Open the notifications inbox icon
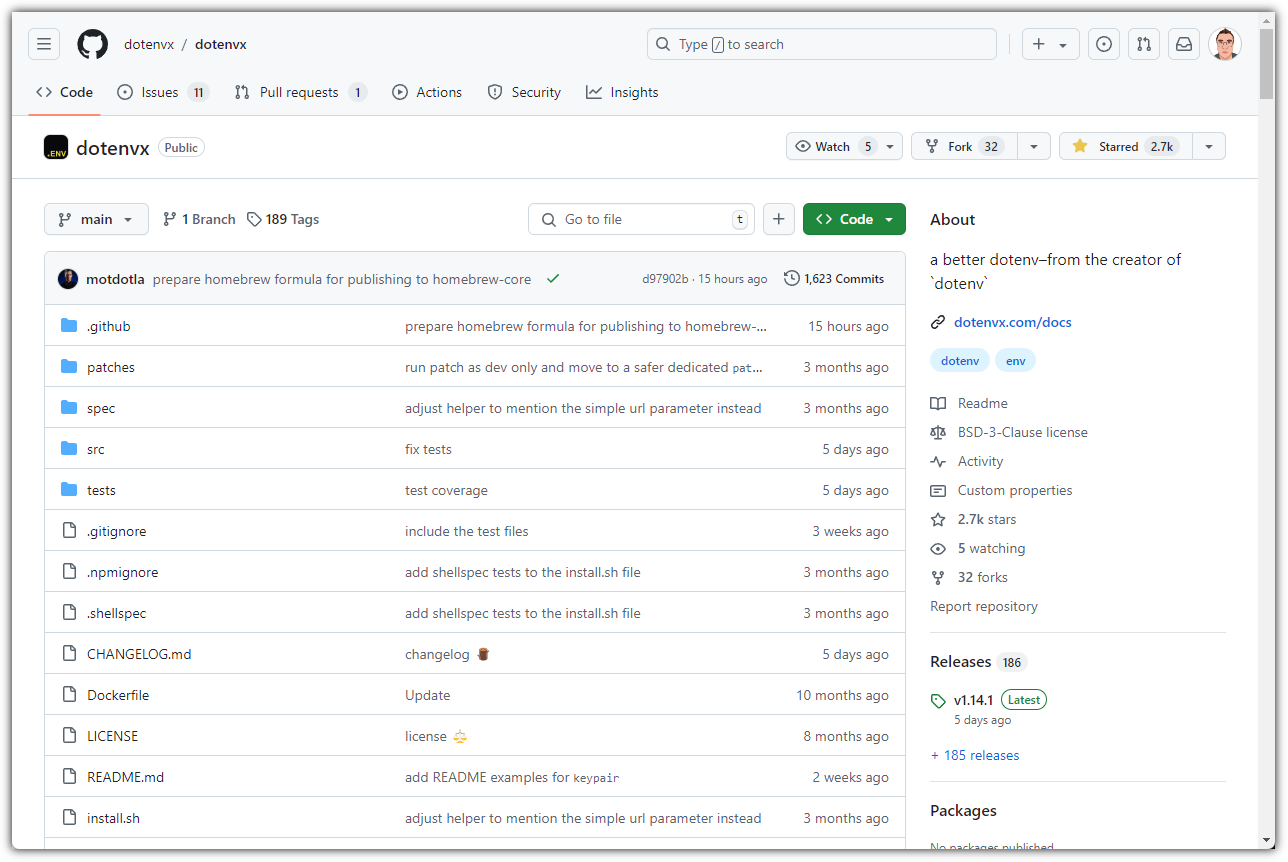Screen dimensions: 1288x862 point(1184,44)
